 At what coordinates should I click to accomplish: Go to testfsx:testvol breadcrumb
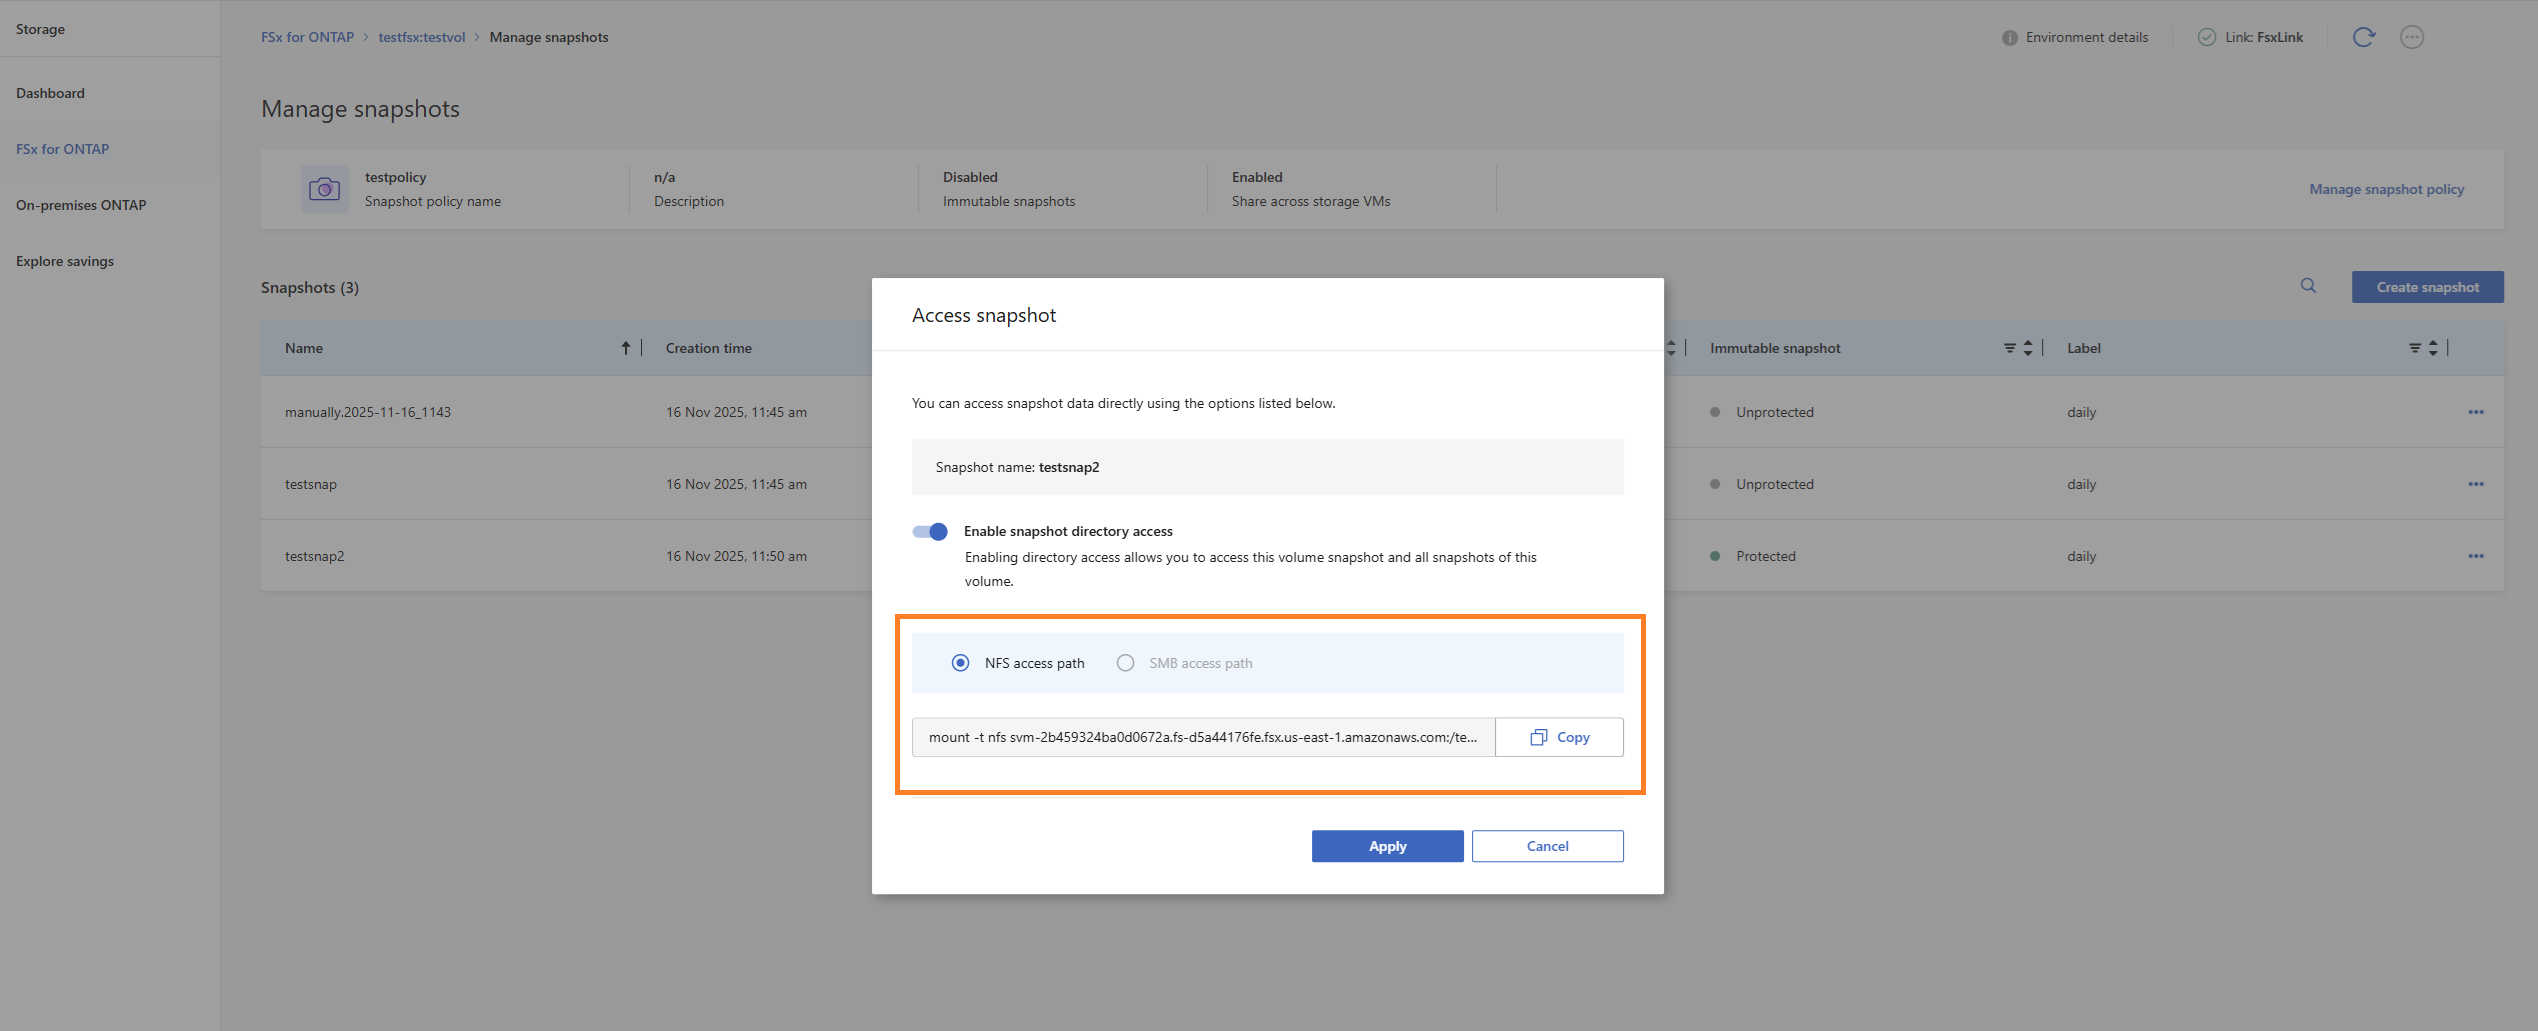click(x=421, y=37)
